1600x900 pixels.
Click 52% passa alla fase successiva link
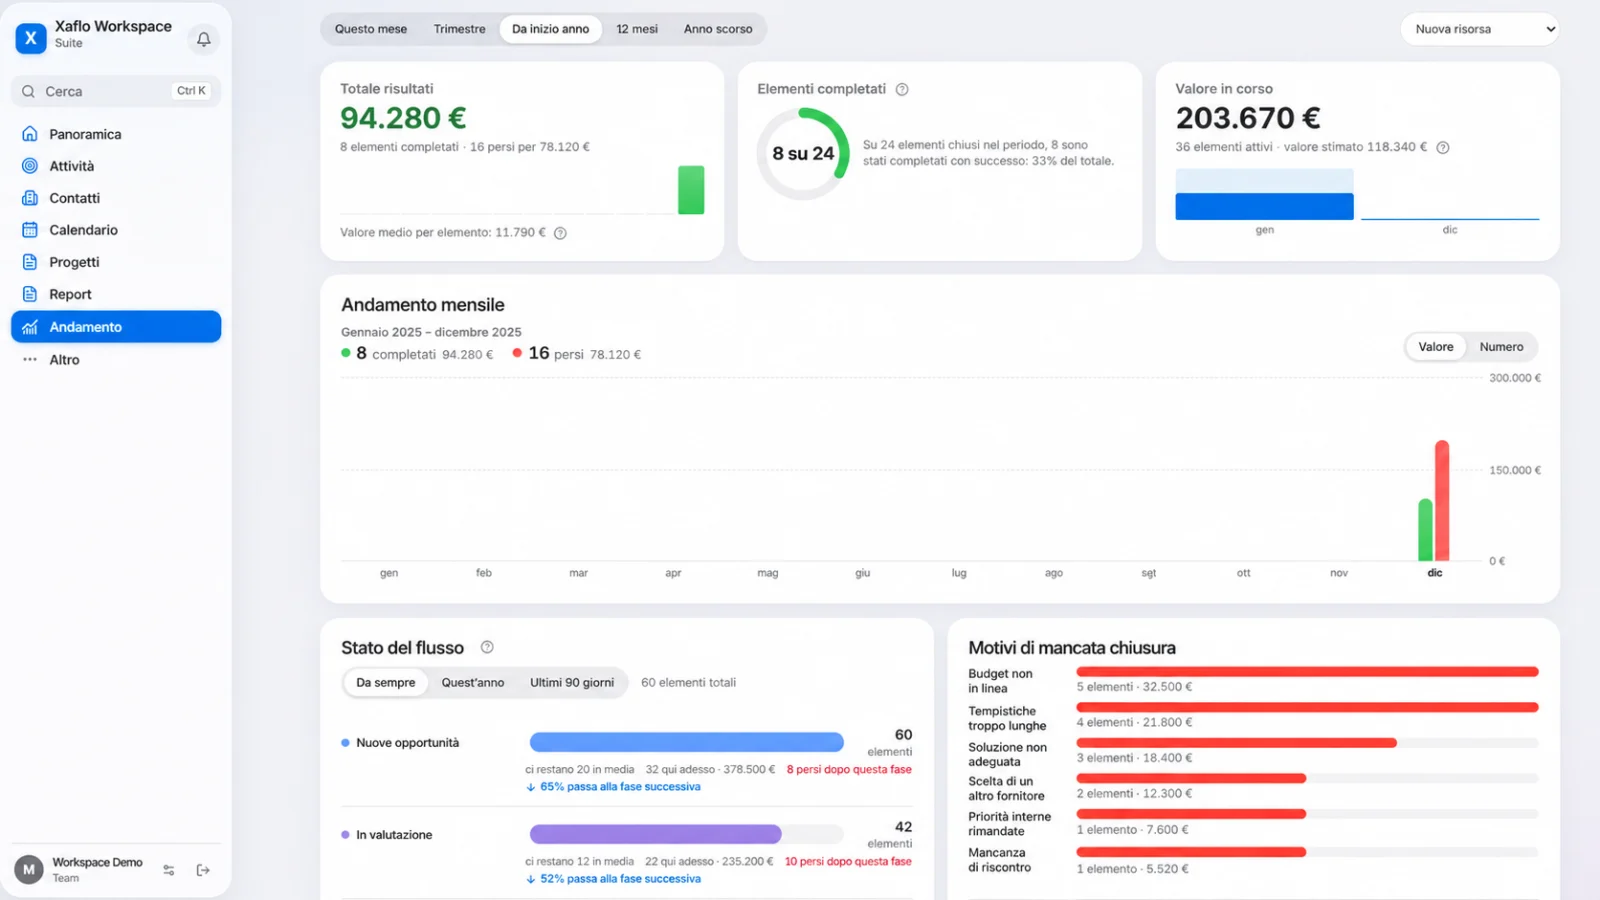613,879
